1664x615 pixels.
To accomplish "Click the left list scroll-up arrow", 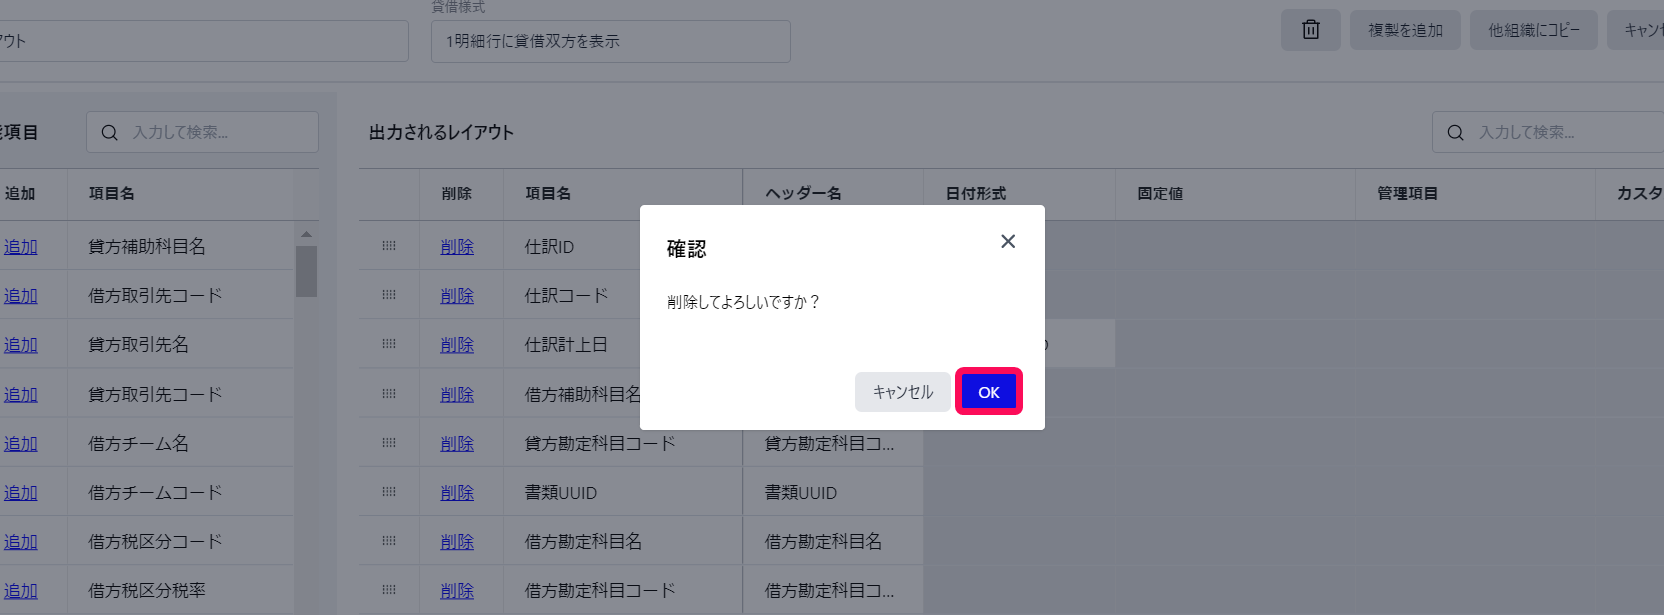I will point(306,234).
